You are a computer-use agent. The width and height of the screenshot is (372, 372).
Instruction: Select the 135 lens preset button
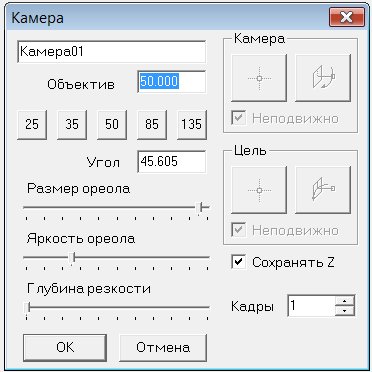pos(192,125)
